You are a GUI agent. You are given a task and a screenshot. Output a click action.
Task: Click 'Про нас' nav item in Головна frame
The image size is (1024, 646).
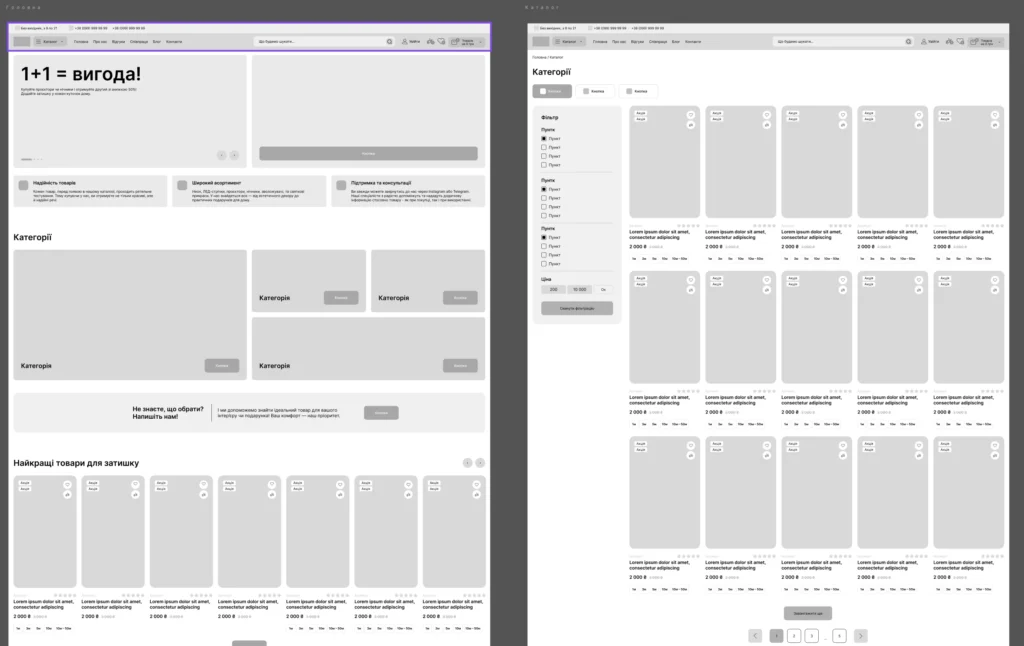[x=100, y=42]
